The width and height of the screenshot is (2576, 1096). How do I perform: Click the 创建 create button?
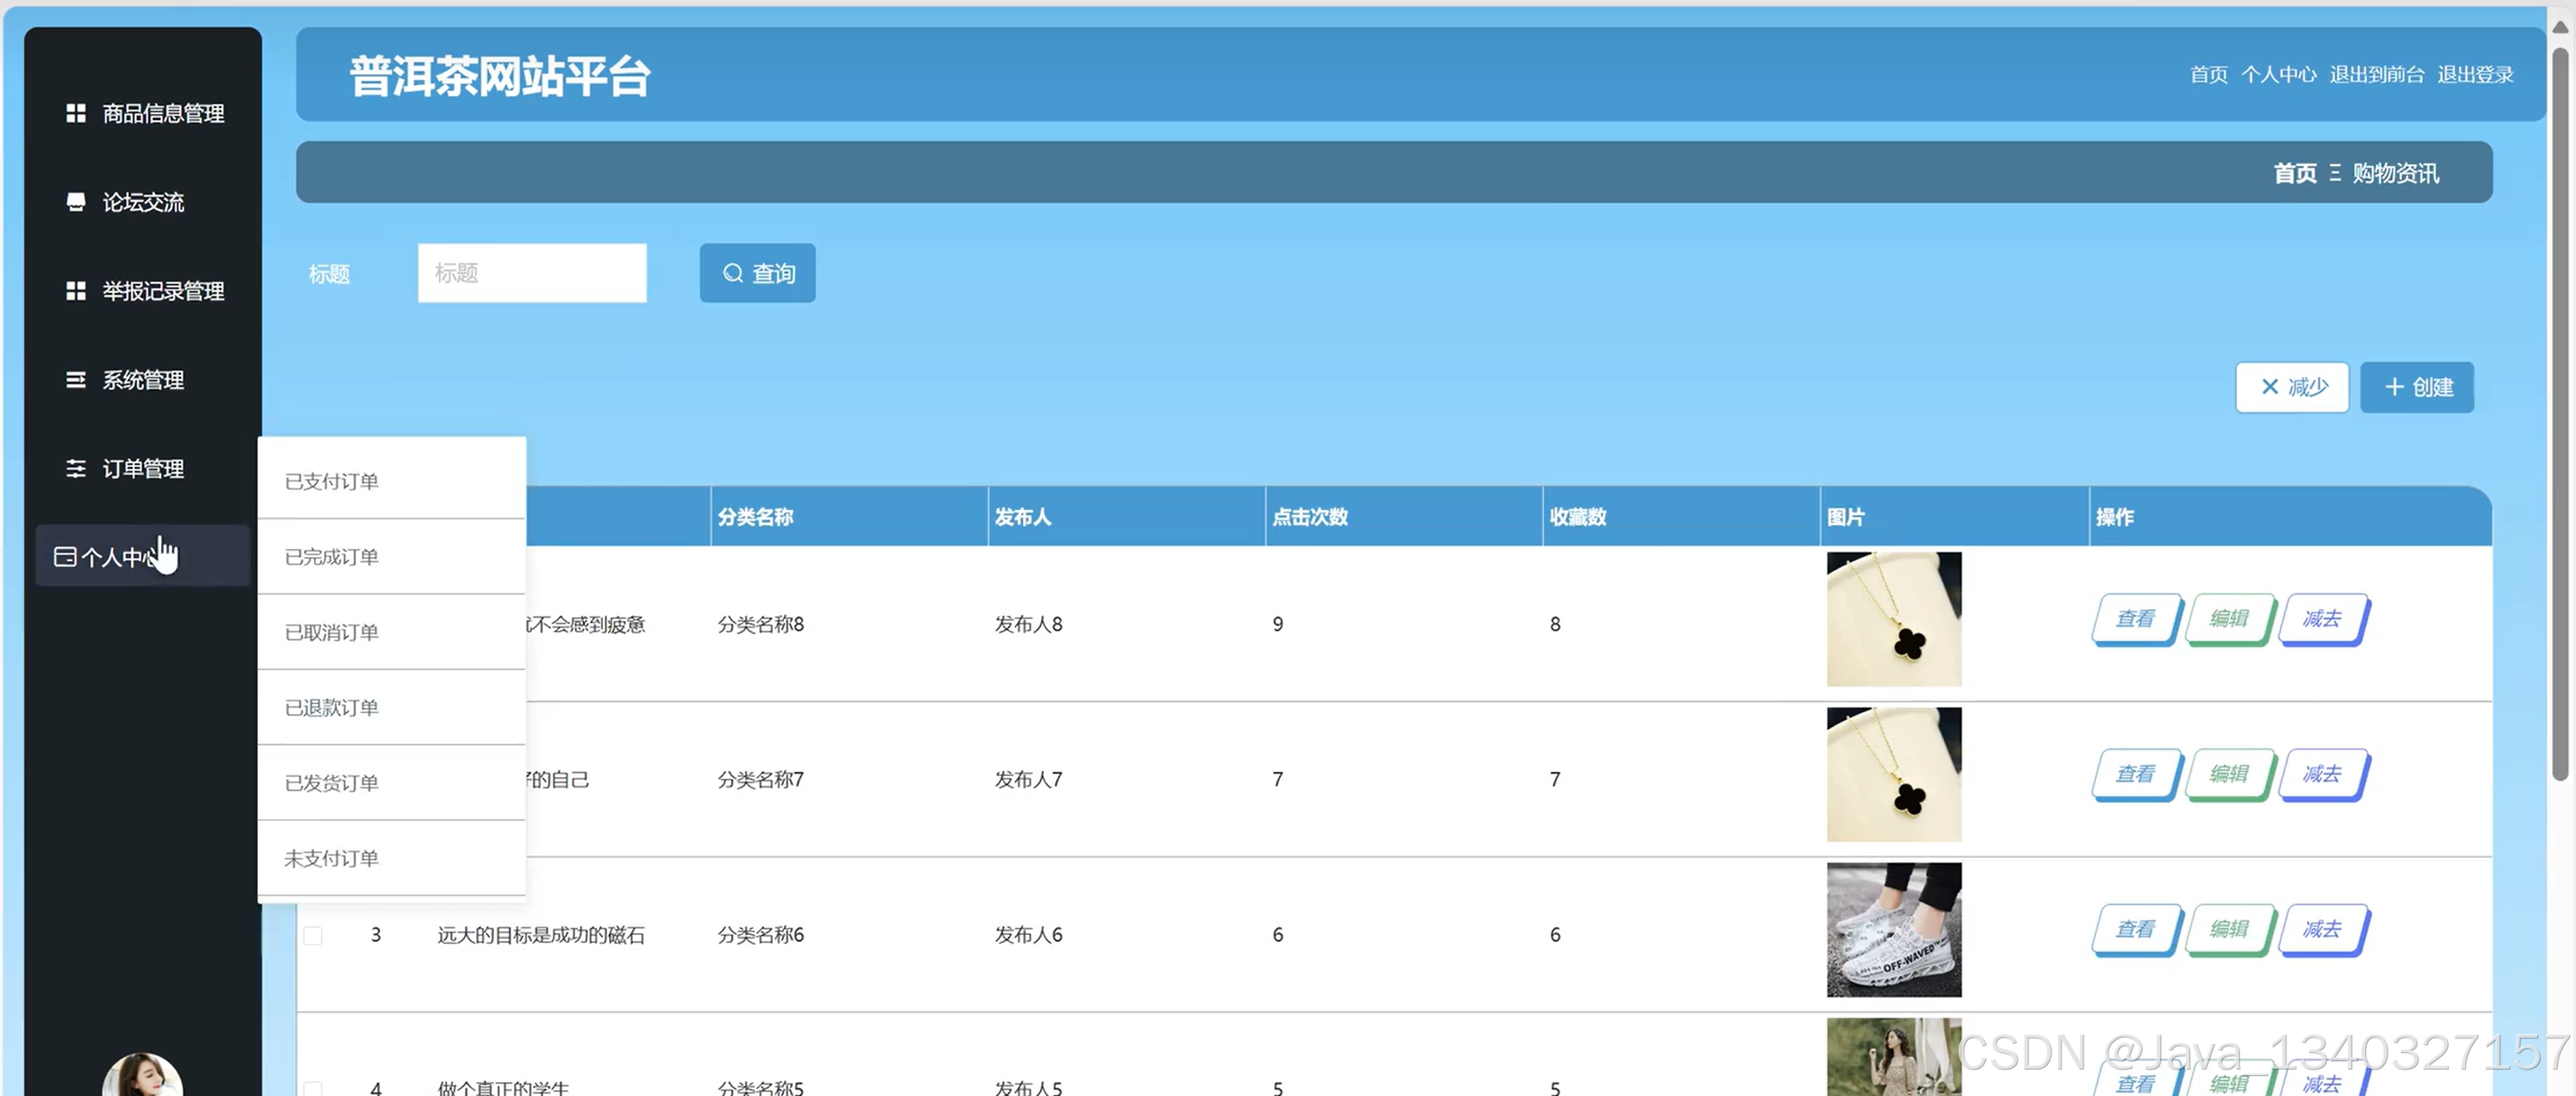[2417, 387]
